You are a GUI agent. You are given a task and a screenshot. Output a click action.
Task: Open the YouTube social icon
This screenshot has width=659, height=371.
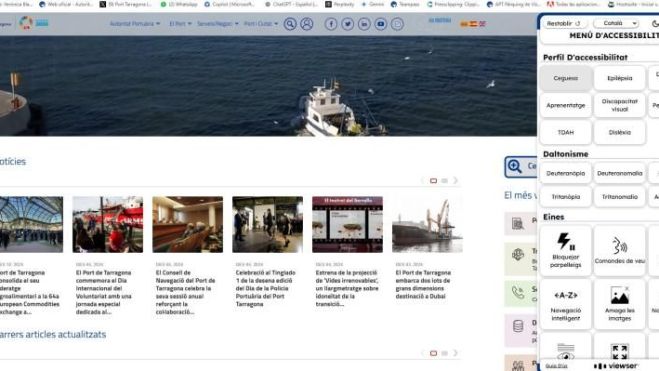click(x=381, y=24)
